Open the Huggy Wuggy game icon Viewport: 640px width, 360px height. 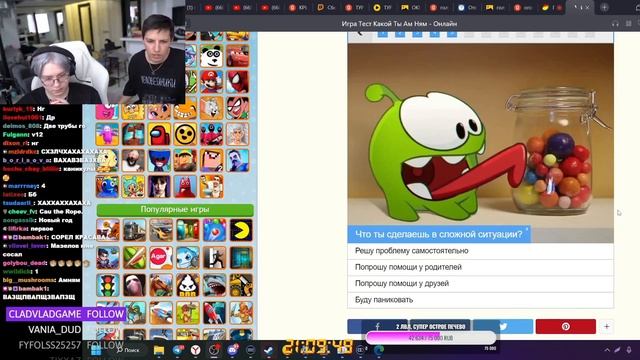(x=159, y=160)
